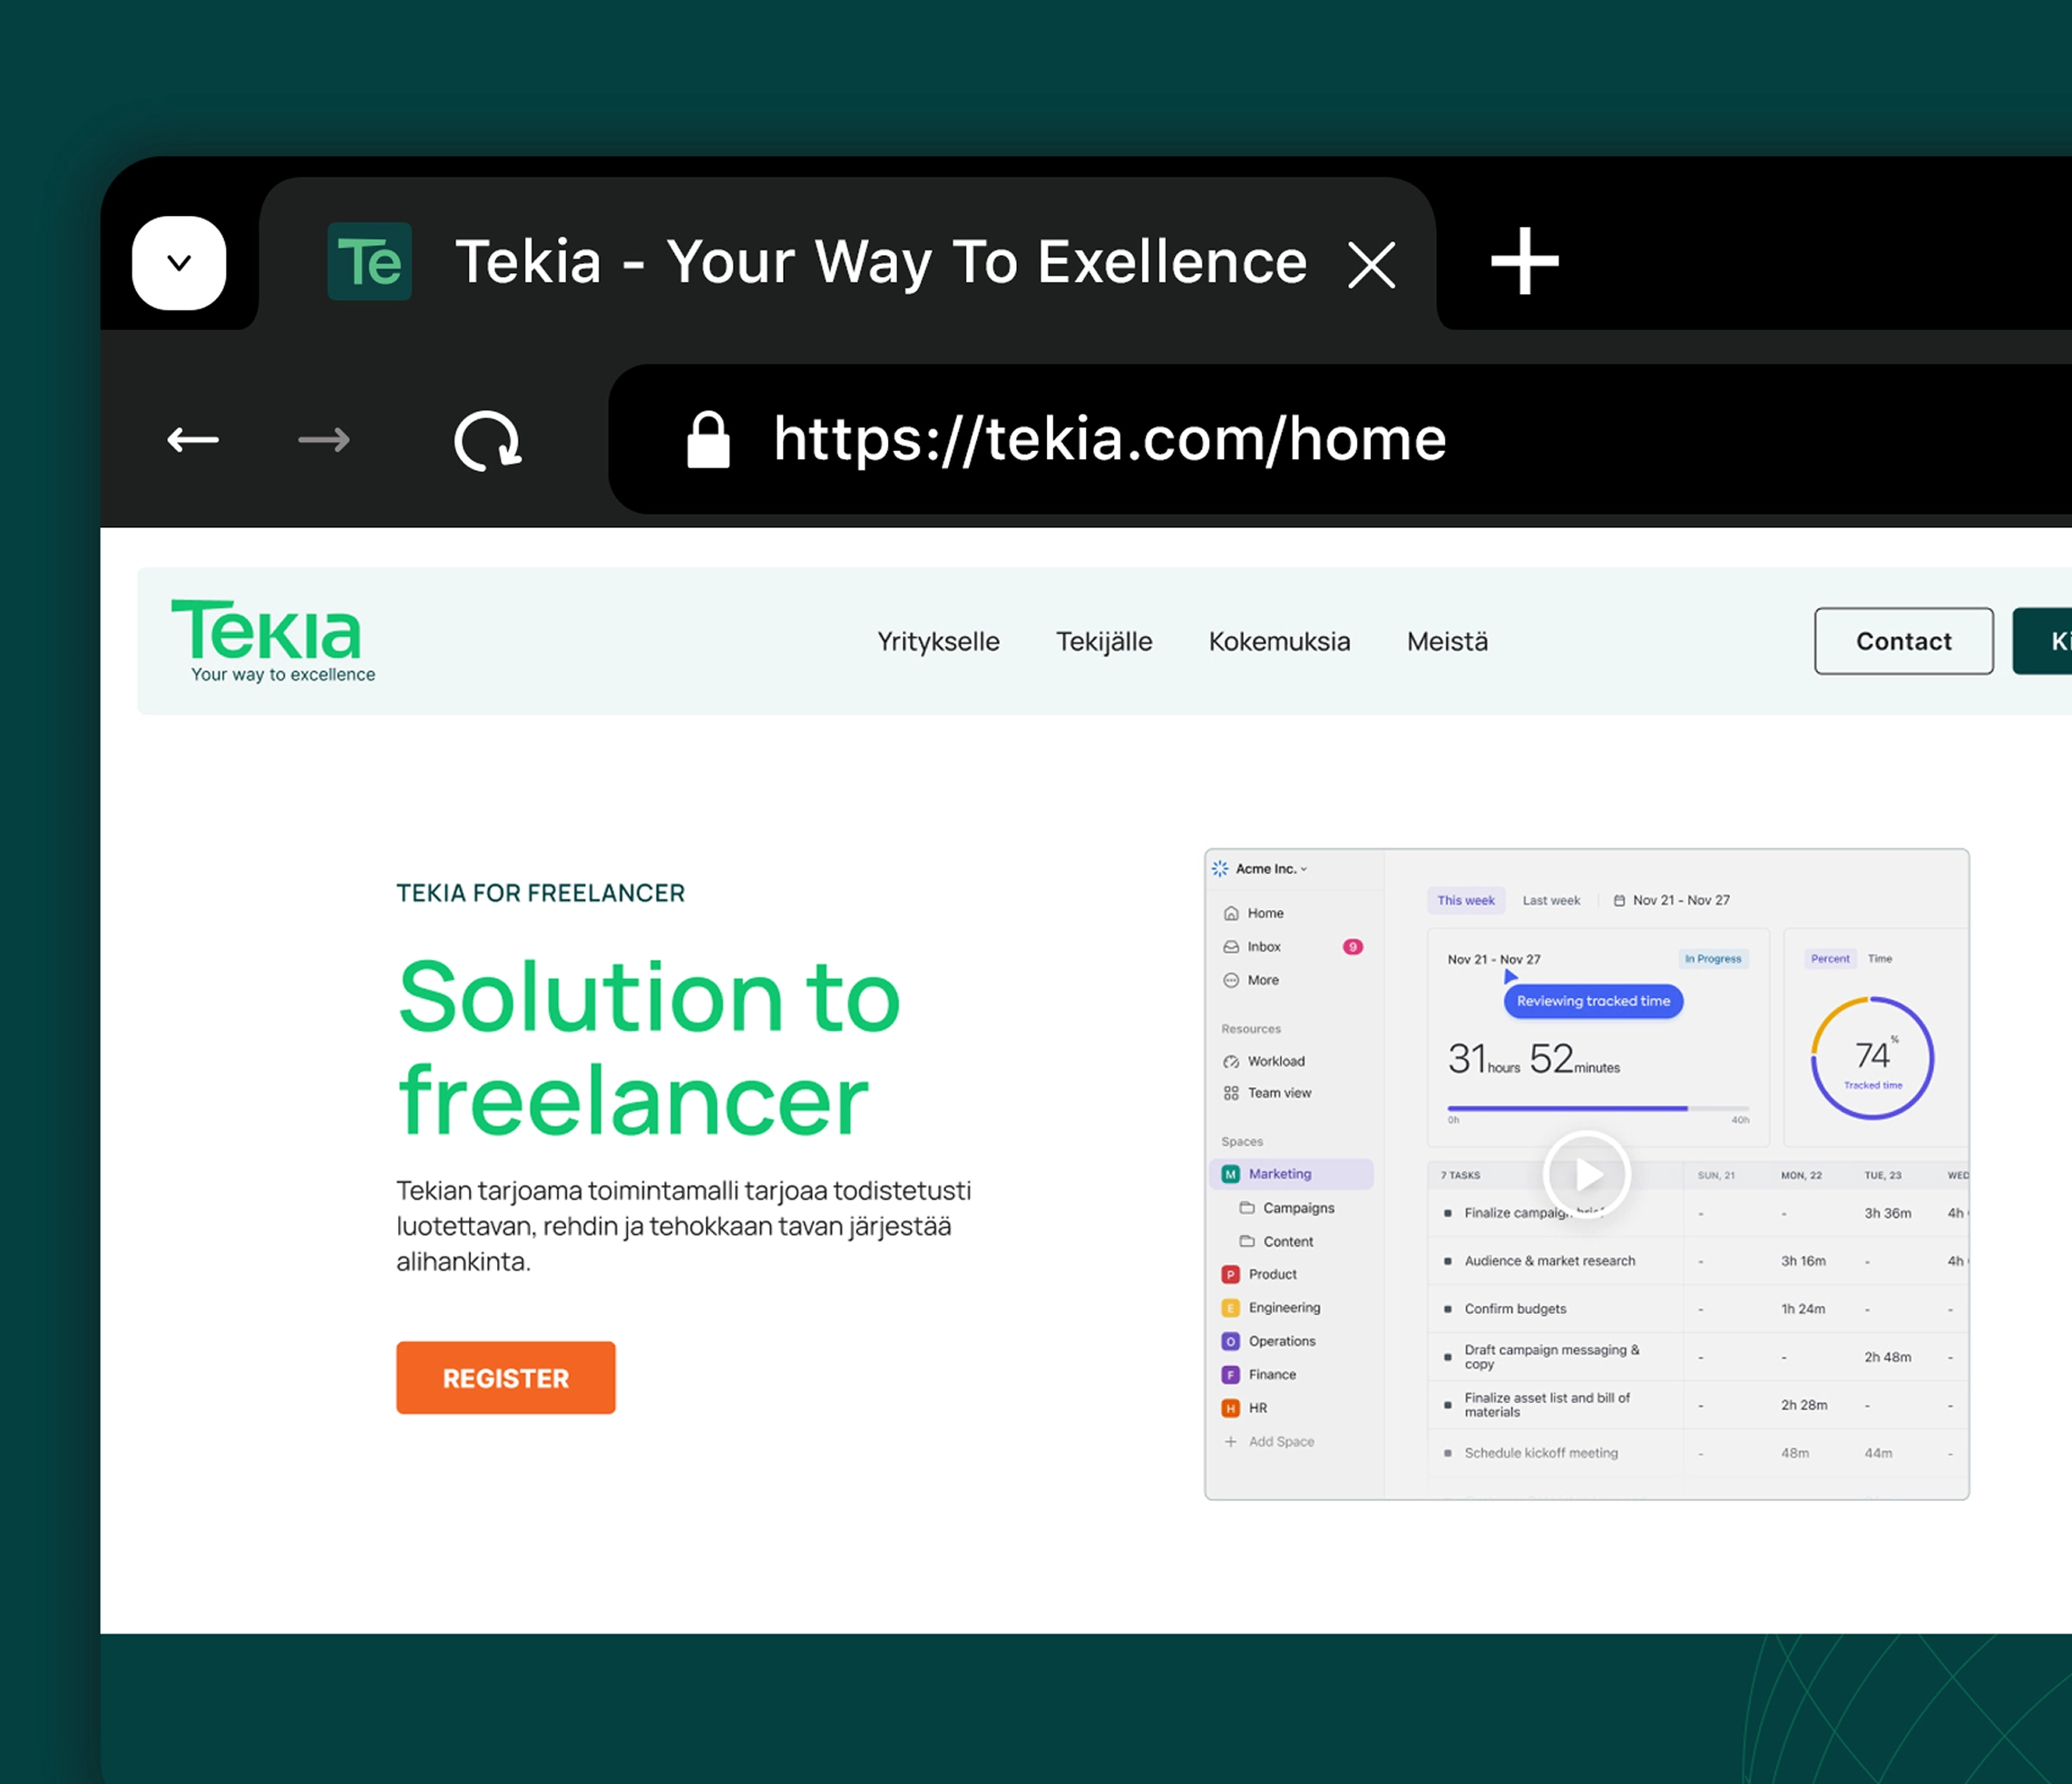Image resolution: width=2072 pixels, height=1784 pixels.
Task: Click the calendar icon beside Nov 21 - Nov 27
Action: point(1619,900)
